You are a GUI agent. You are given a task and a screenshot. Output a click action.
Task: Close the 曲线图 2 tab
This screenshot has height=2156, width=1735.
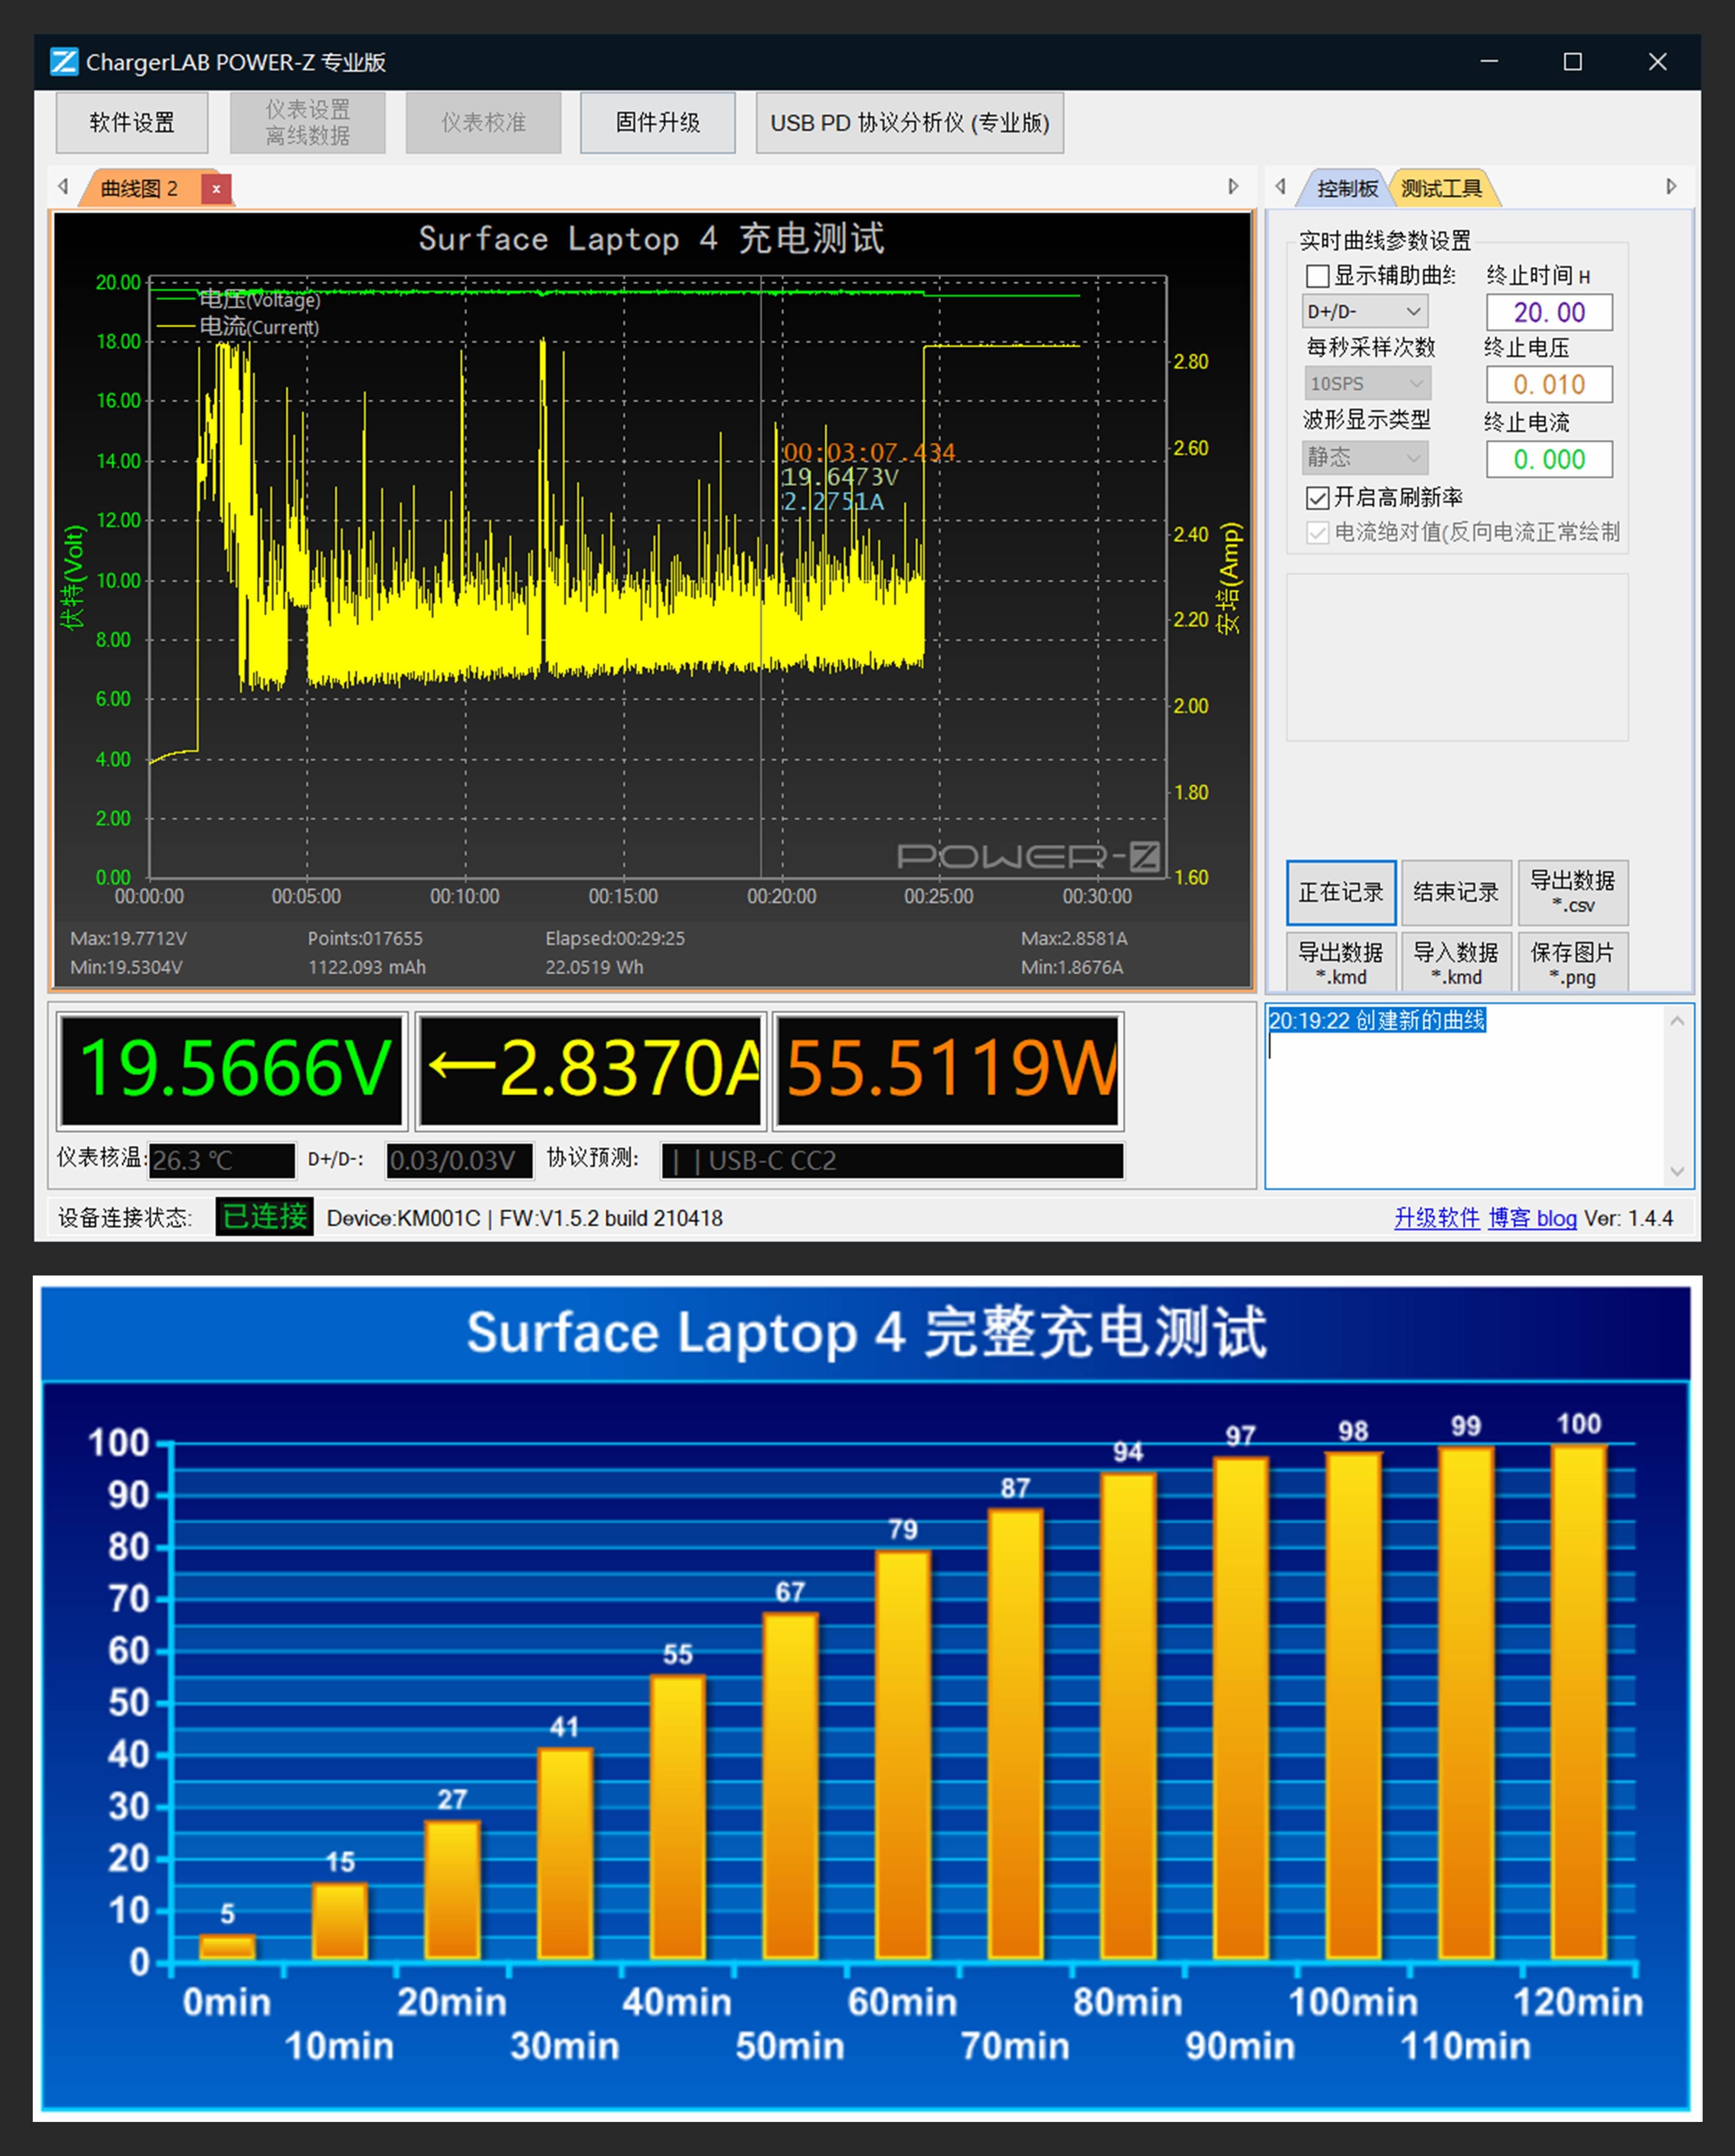pyautogui.click(x=216, y=188)
